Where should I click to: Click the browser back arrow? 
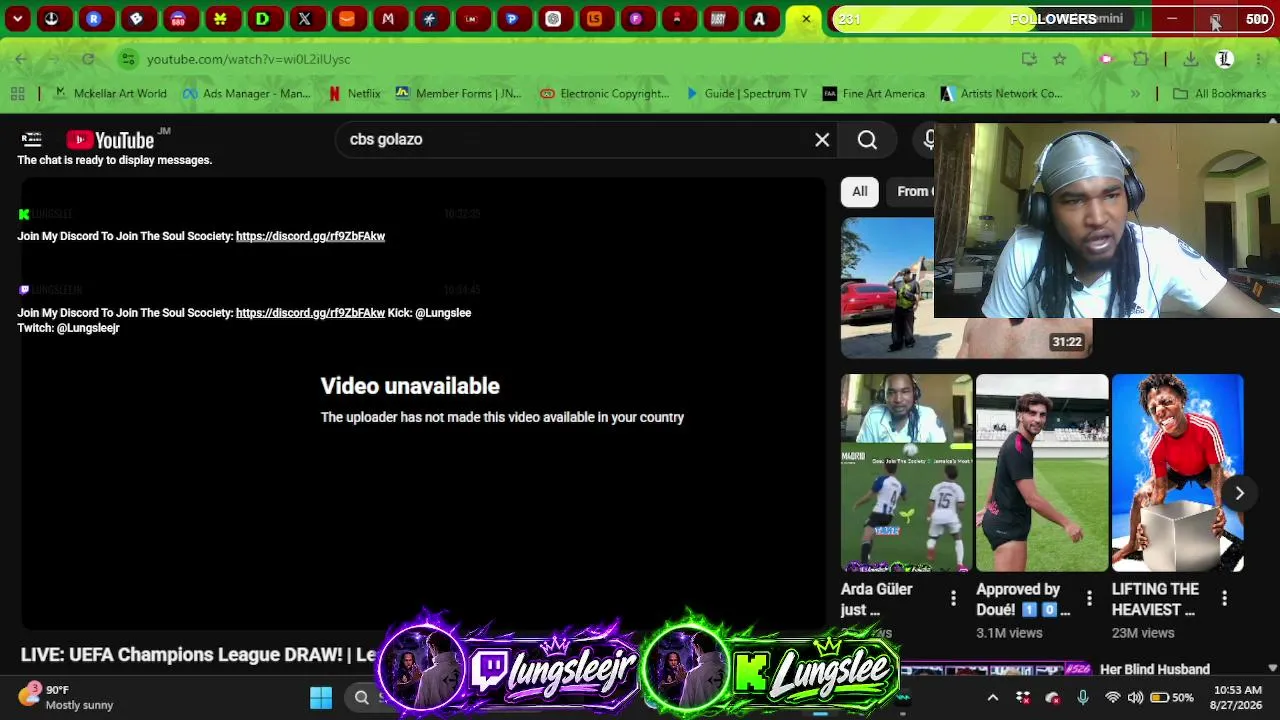click(21, 59)
